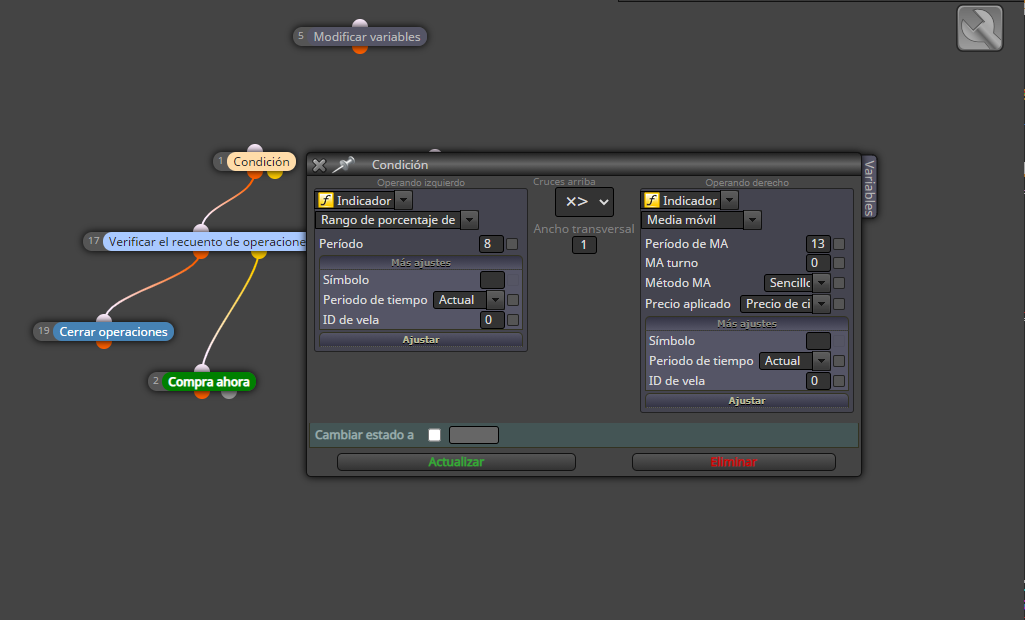The width and height of the screenshot is (1025, 620).
Task: Open Rango de porcentaje de indicator dropdown
Action: click(469, 220)
